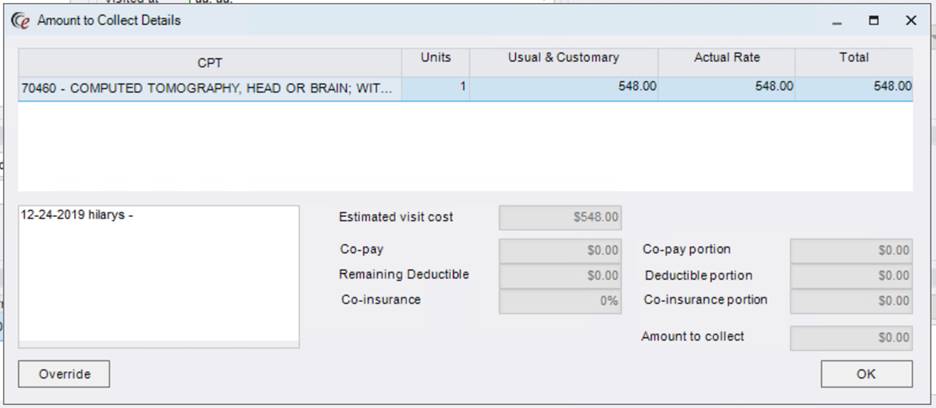Select the Co-insurance percentage field
Image resolution: width=936 pixels, height=408 pixels.
click(x=560, y=300)
